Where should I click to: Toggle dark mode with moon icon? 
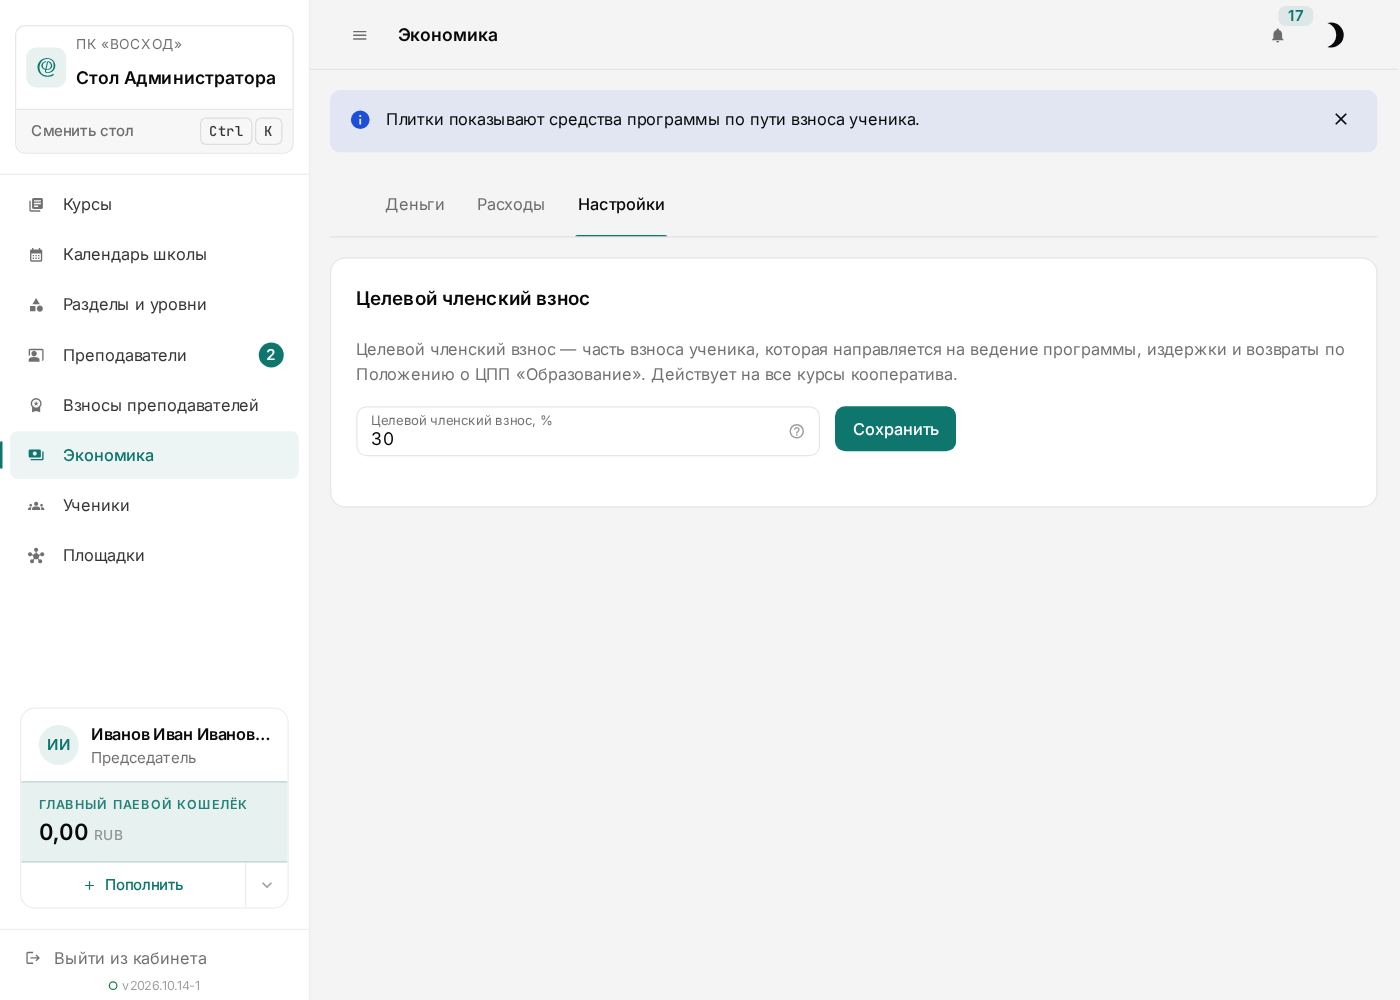[1335, 36]
